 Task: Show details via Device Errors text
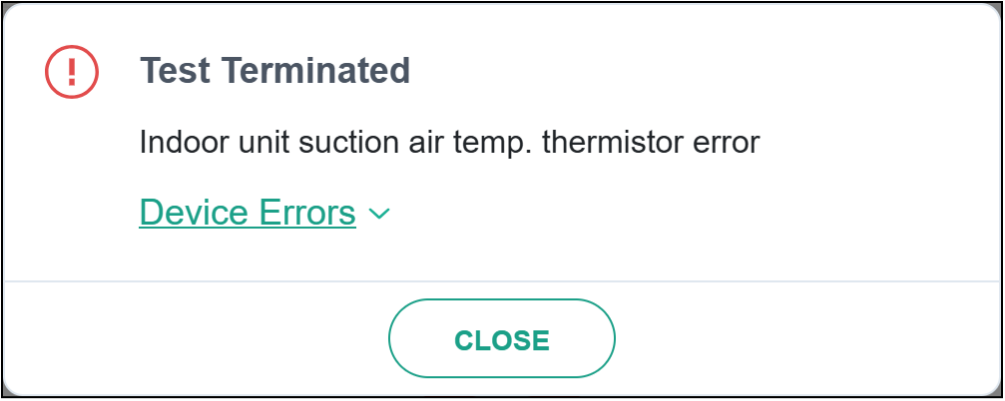247,213
